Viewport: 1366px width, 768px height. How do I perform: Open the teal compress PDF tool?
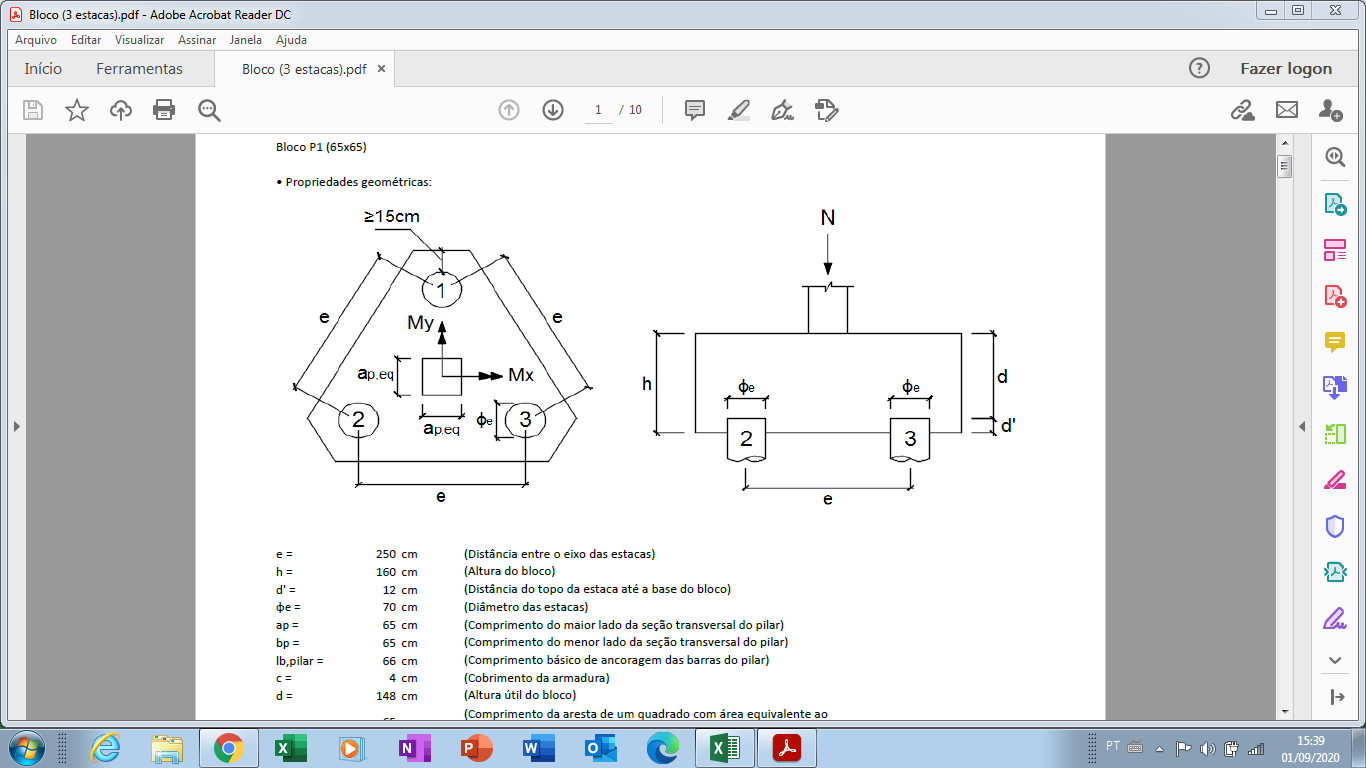[1335, 572]
